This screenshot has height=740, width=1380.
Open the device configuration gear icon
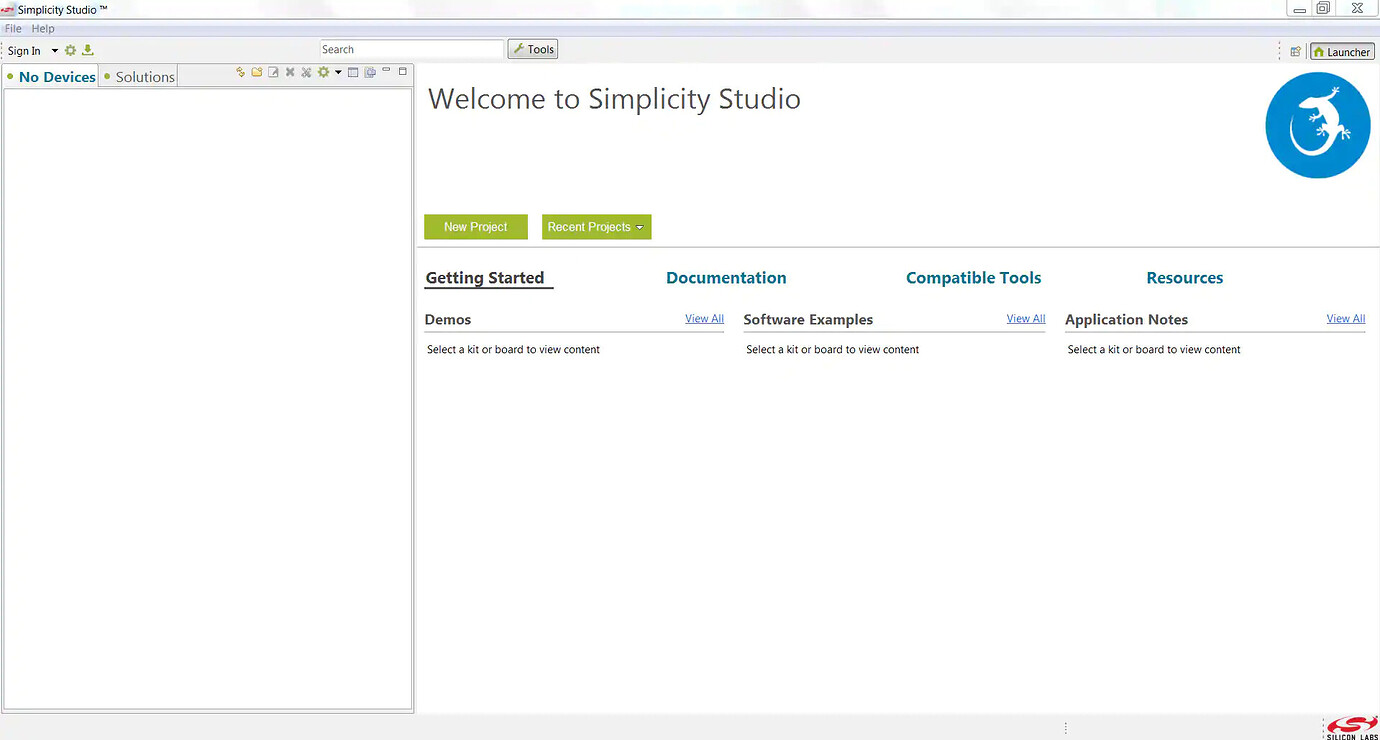[322, 71]
